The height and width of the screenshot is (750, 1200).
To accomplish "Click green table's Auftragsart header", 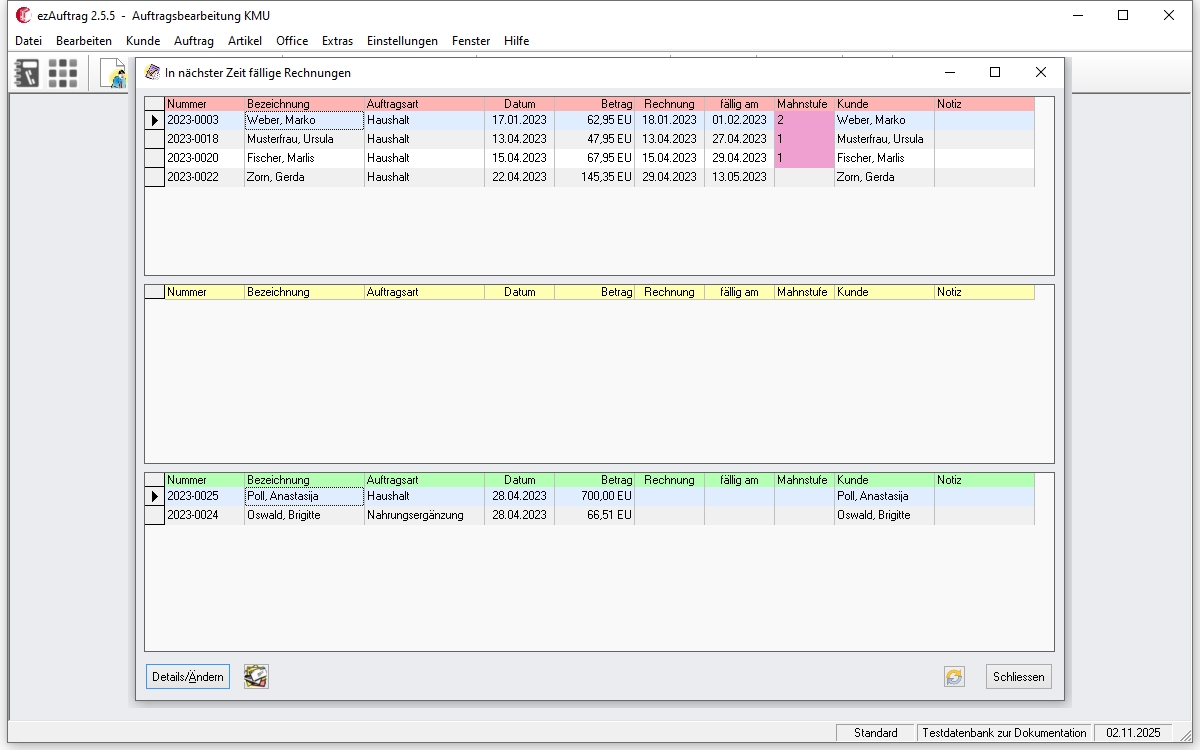I will pyautogui.click(x=425, y=480).
